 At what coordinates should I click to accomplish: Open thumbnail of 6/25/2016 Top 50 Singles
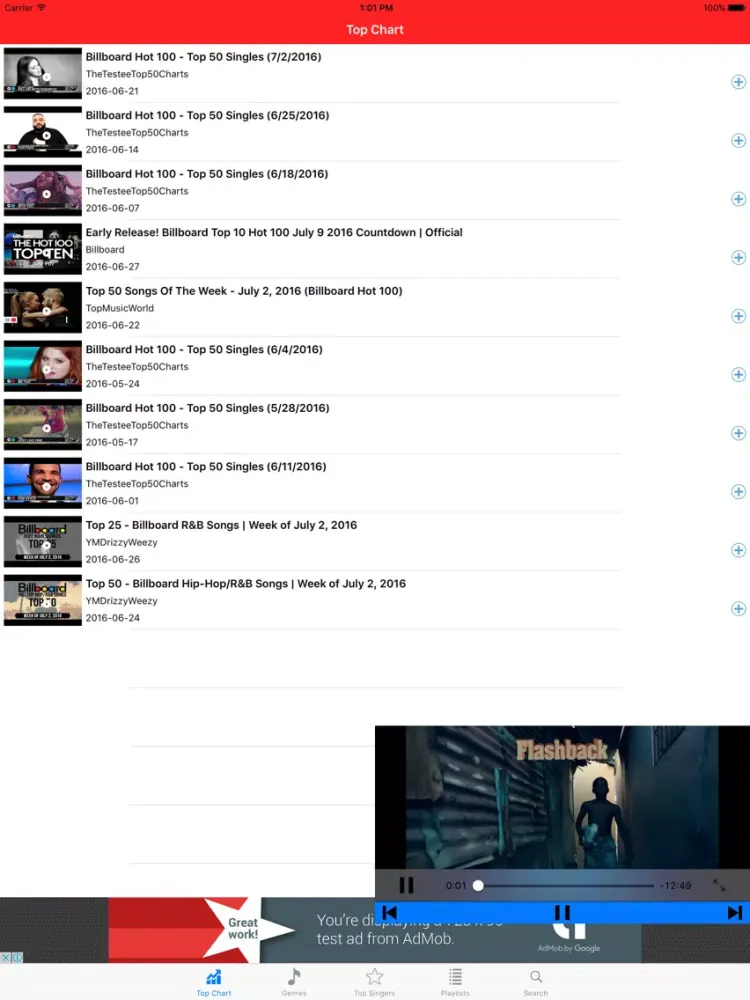[43, 132]
